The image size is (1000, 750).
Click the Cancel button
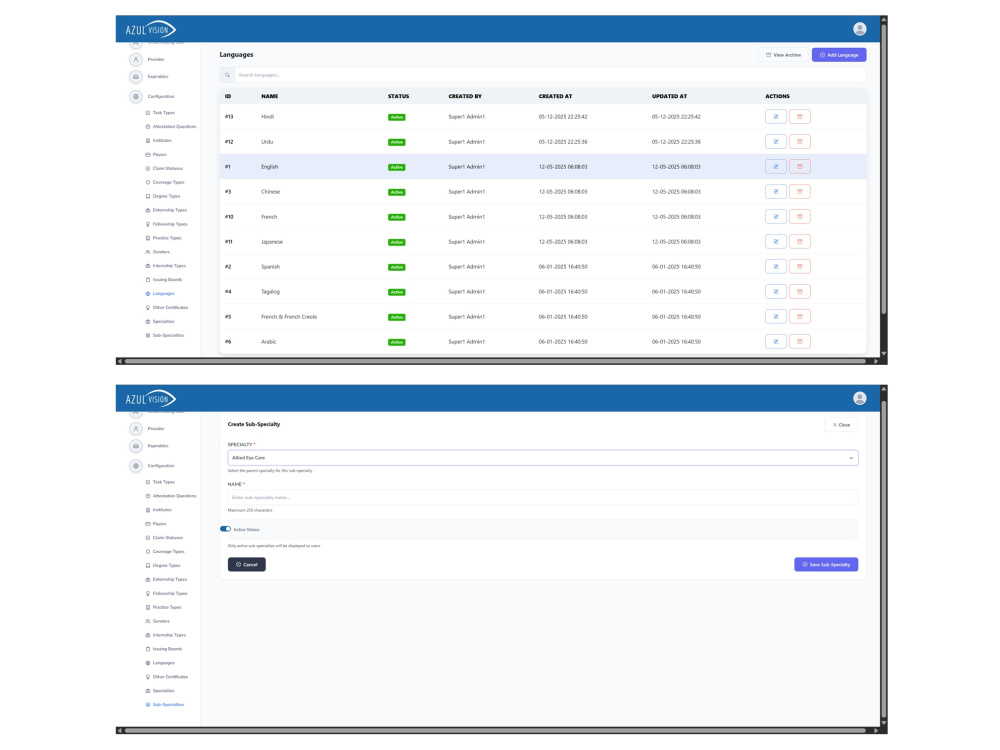[247, 564]
